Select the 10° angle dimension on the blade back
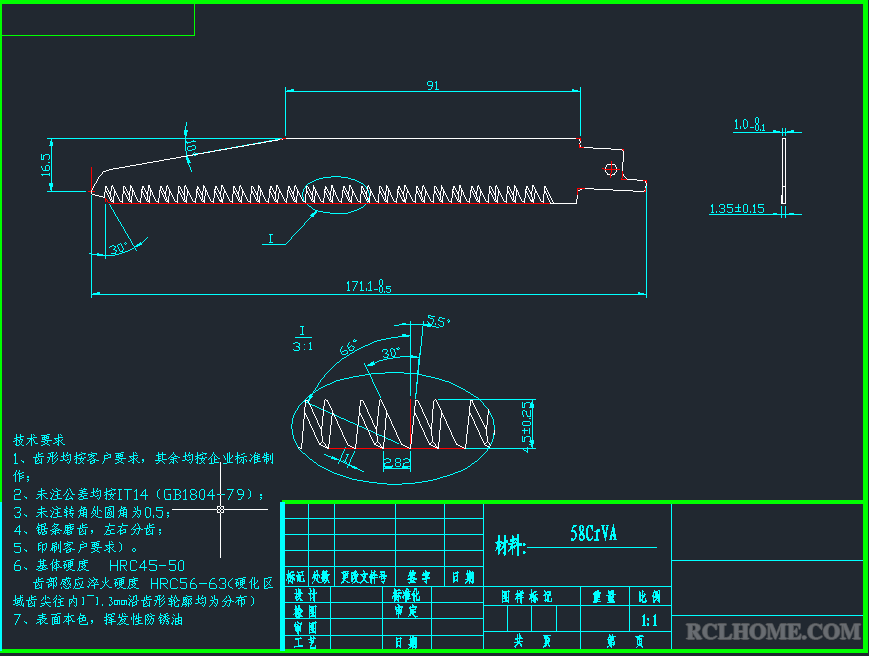Viewport: 869px width, 656px height. (191, 147)
